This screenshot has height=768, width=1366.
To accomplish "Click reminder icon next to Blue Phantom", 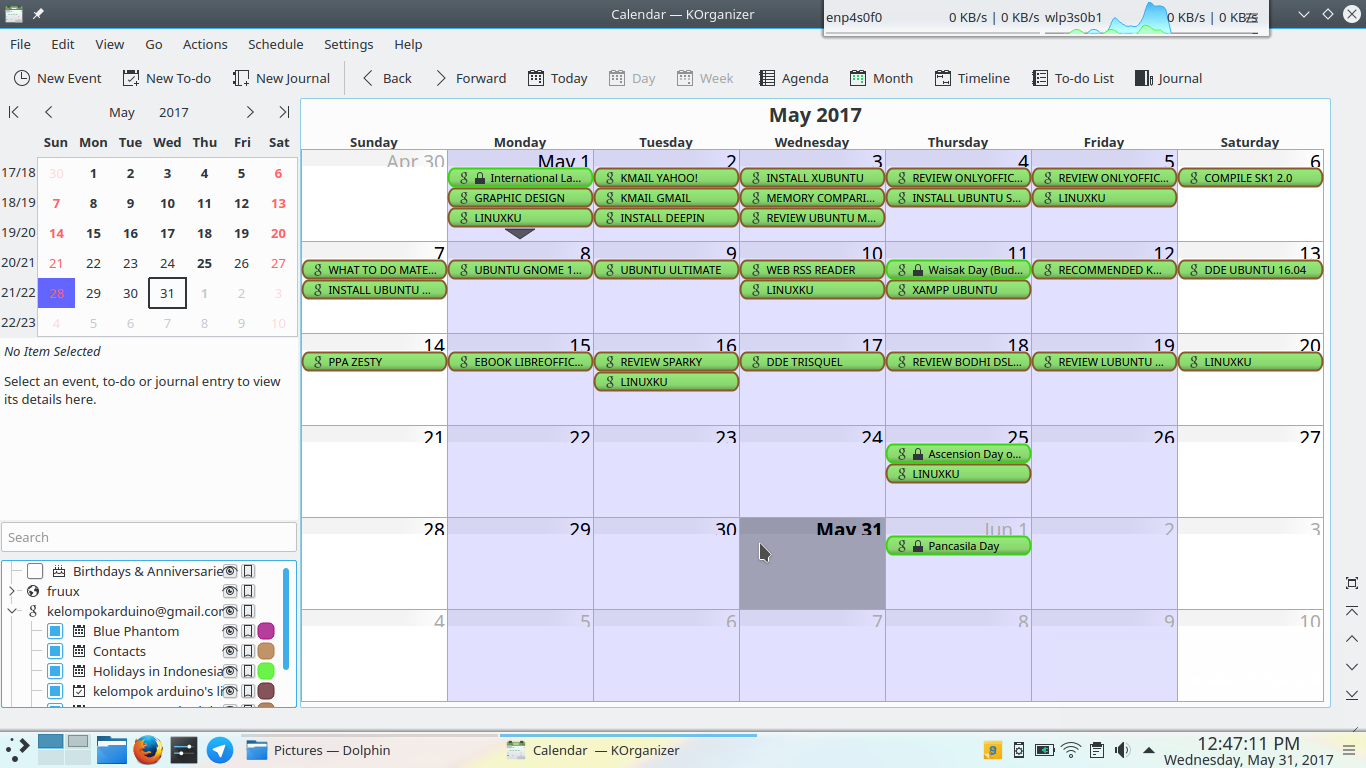I will (248, 631).
